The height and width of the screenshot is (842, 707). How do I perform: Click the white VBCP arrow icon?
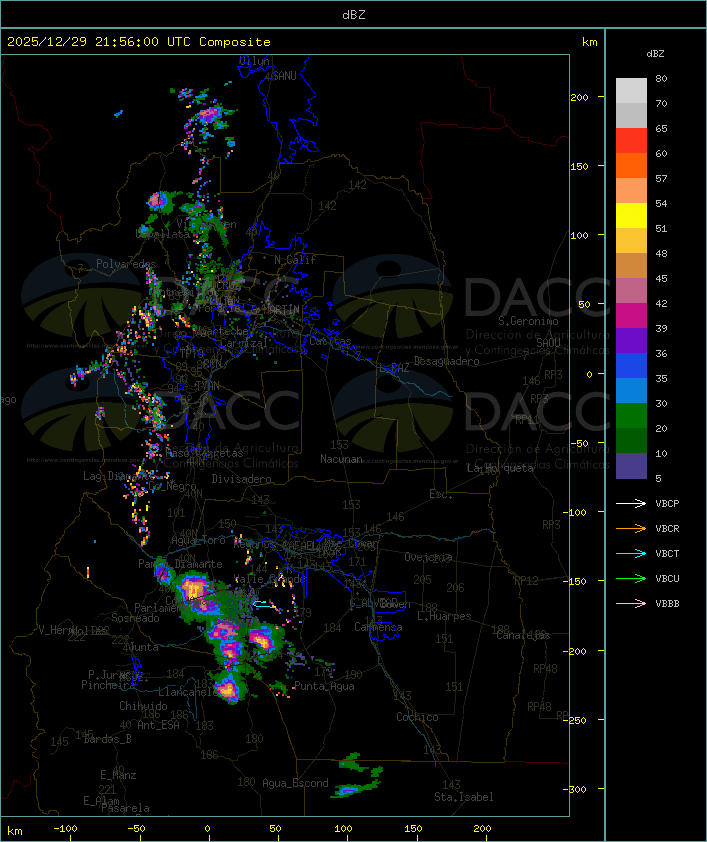tap(631, 503)
